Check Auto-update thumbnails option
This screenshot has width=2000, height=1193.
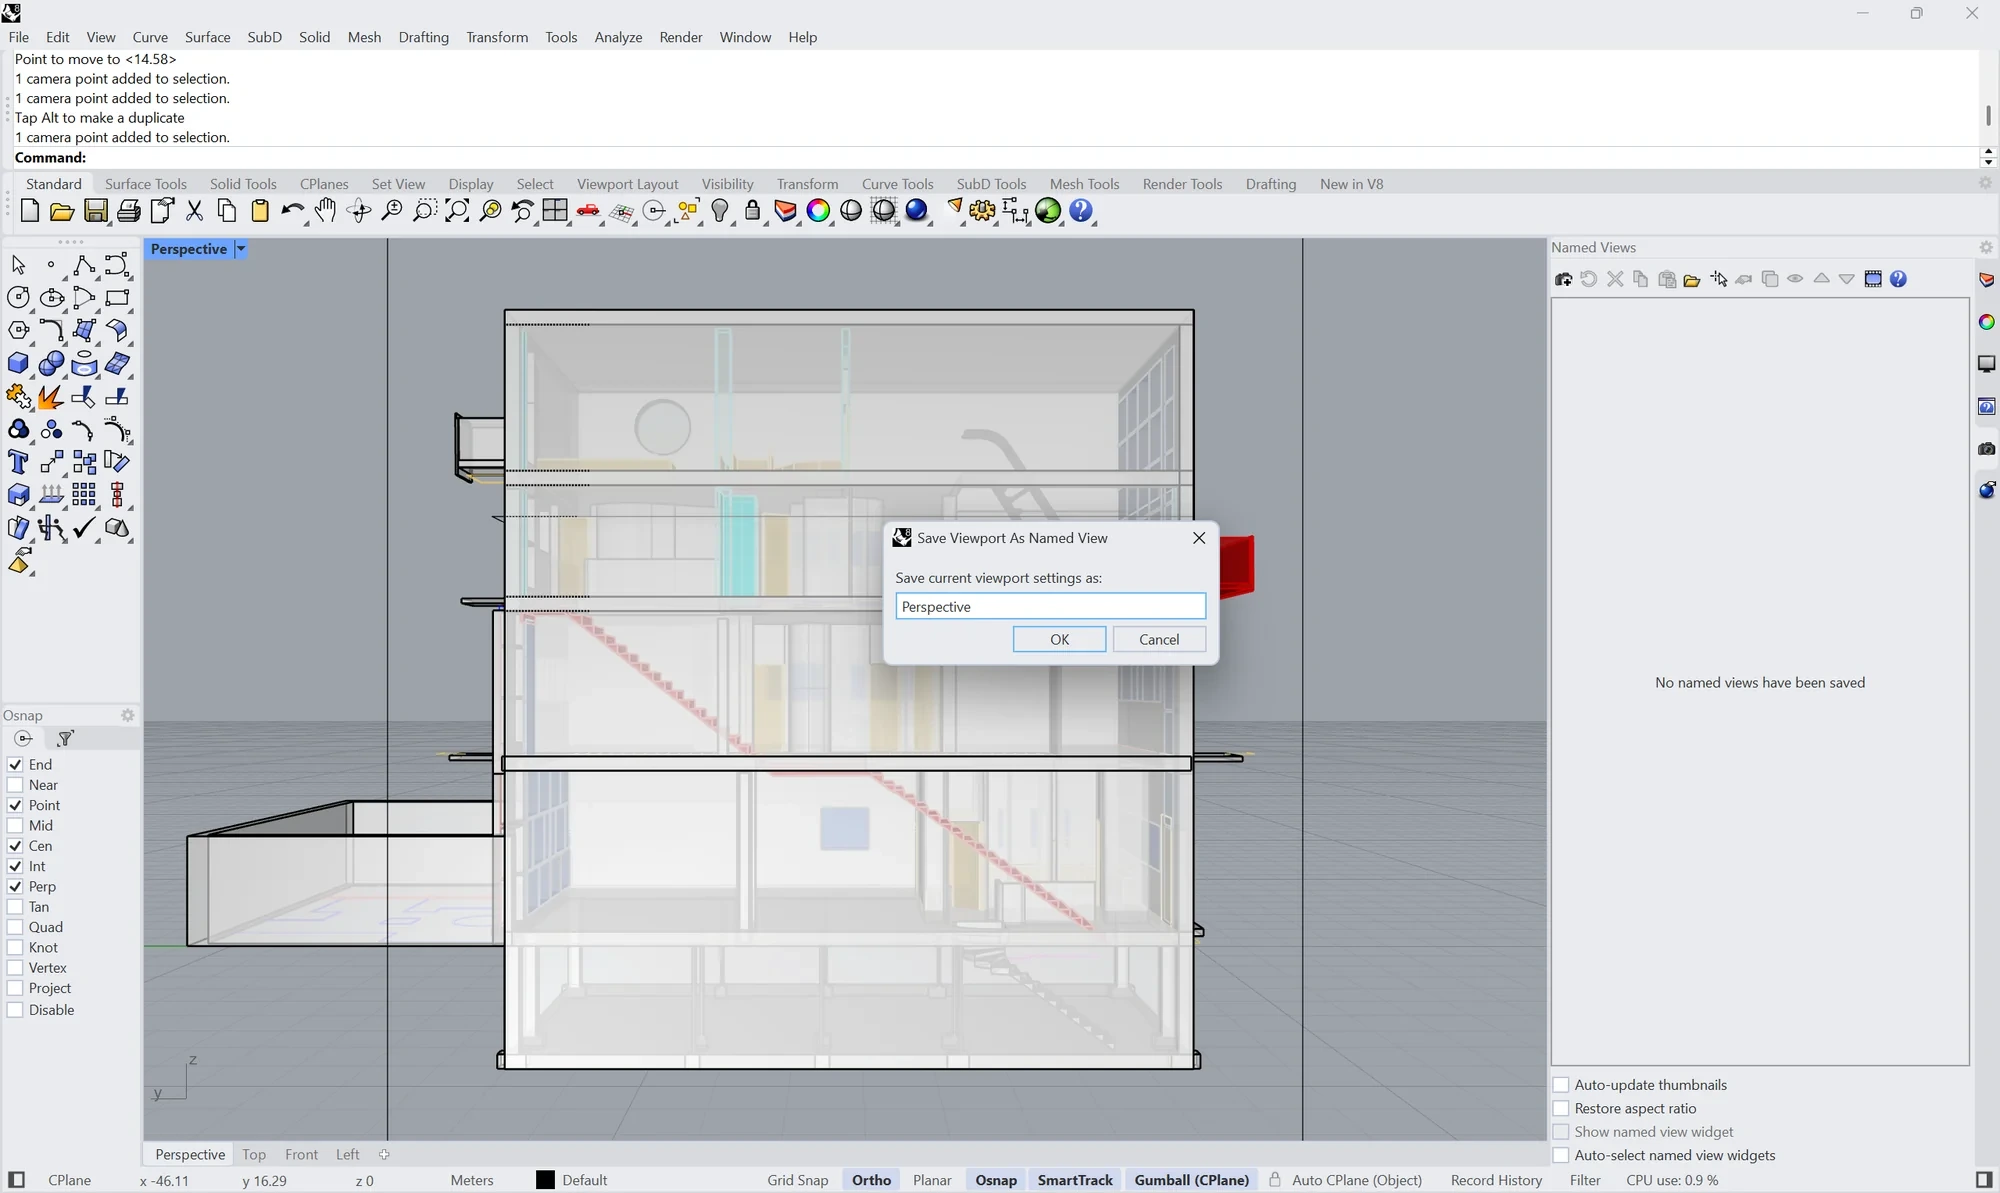coord(1561,1084)
